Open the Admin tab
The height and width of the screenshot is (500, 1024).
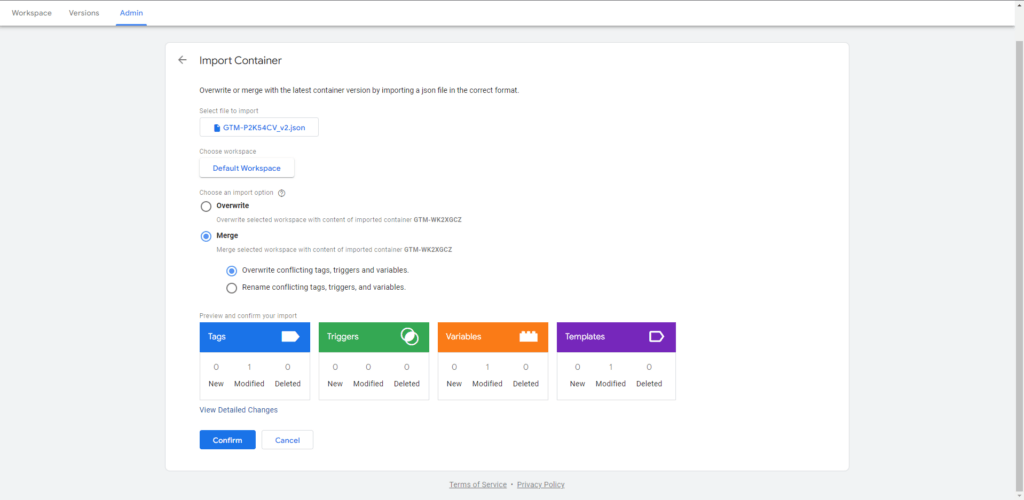pyautogui.click(x=131, y=13)
